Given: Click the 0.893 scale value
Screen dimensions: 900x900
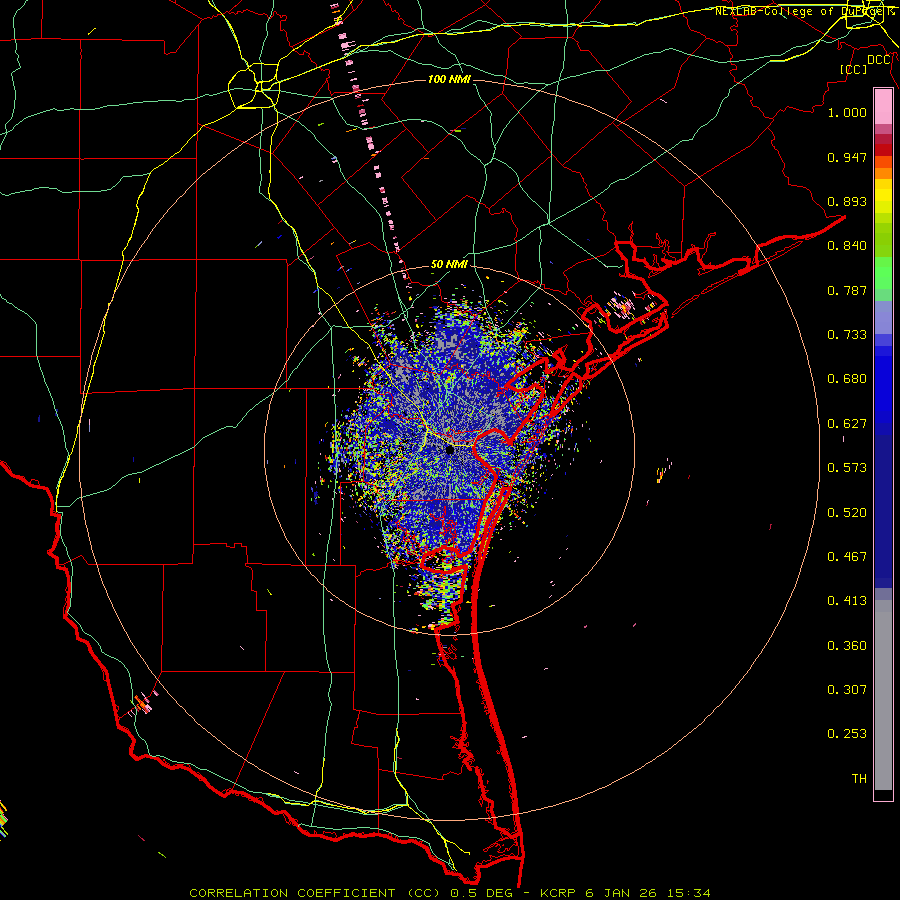Looking at the screenshot, I should 847,201.
